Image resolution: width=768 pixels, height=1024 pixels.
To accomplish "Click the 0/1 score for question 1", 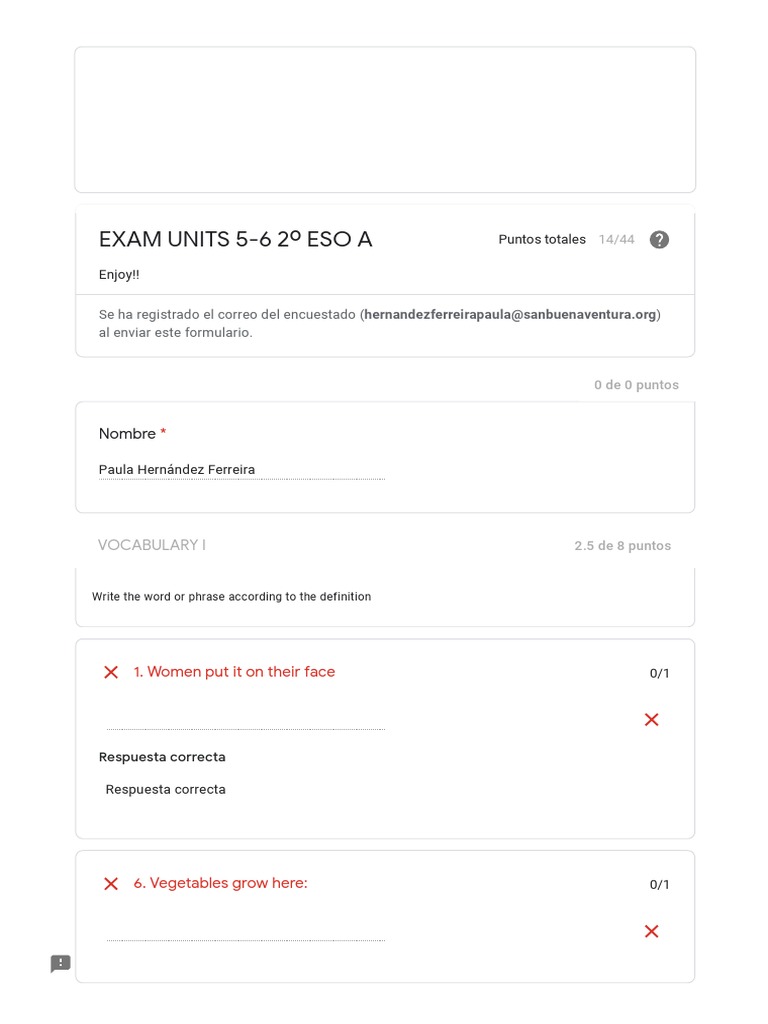I will click(x=660, y=673).
